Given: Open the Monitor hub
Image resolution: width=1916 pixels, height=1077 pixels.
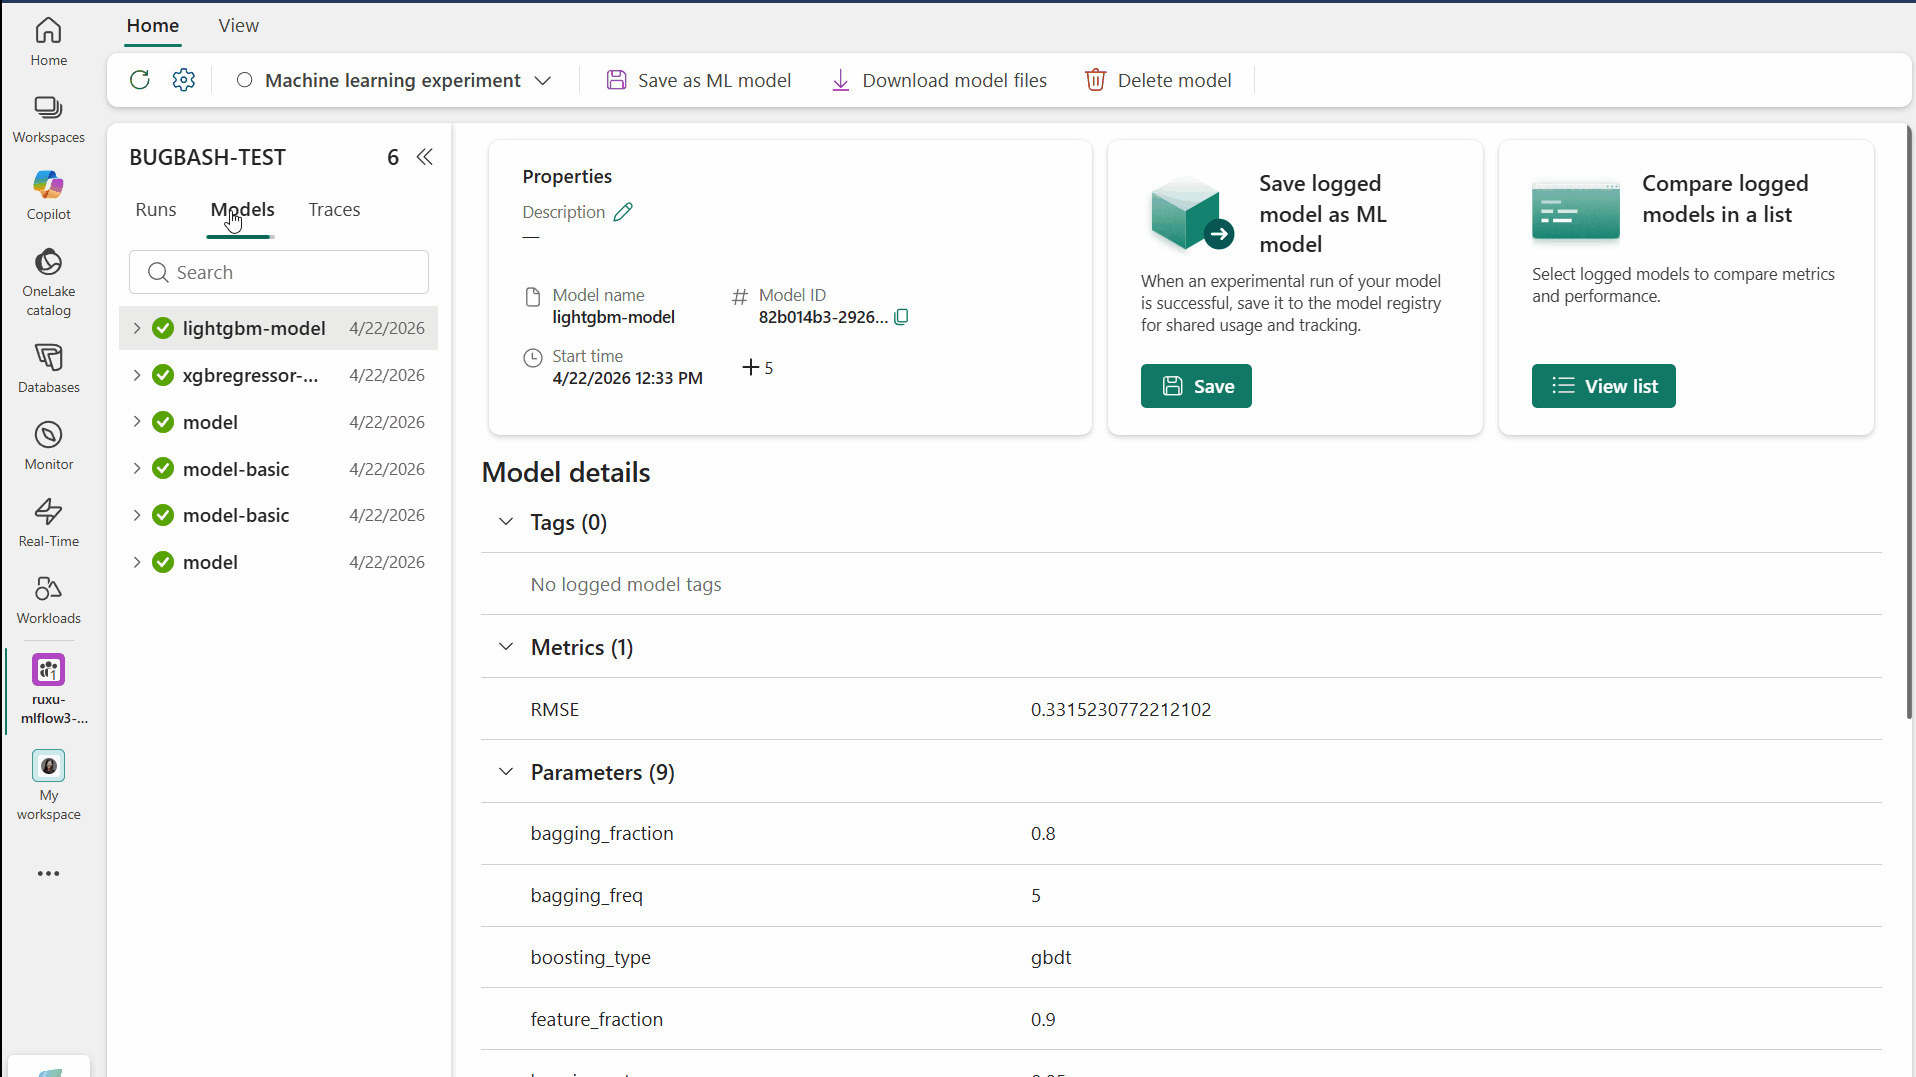Looking at the screenshot, I should click(x=48, y=446).
